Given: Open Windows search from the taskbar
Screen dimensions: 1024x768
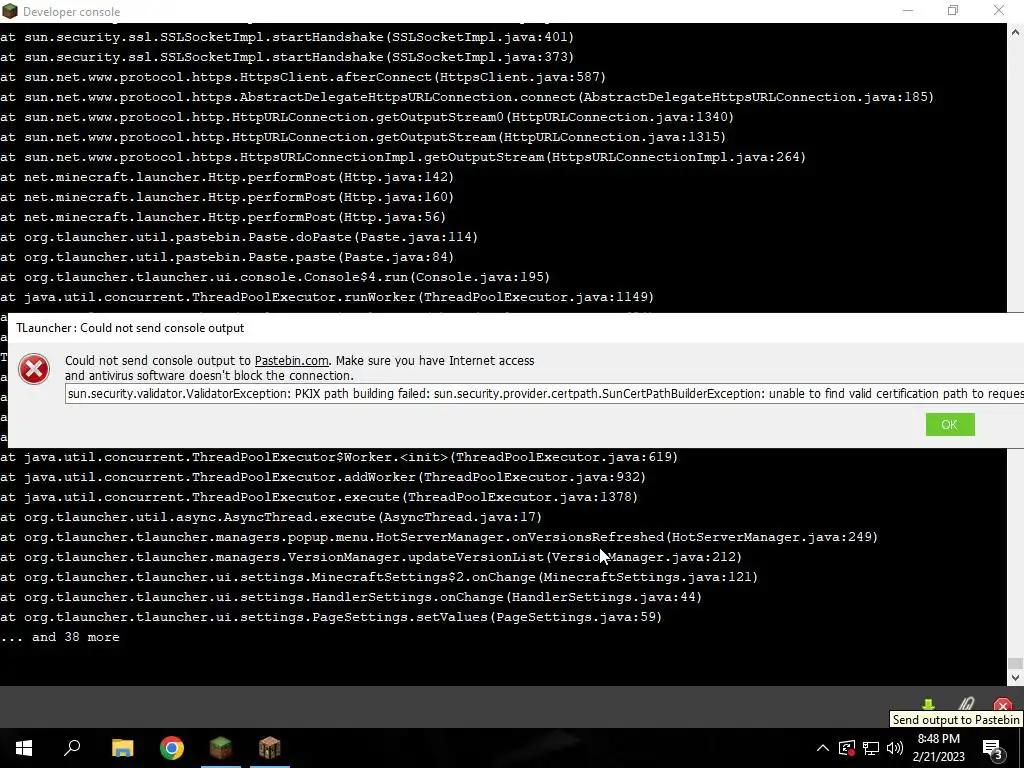Looking at the screenshot, I should pyautogui.click(x=72, y=748).
